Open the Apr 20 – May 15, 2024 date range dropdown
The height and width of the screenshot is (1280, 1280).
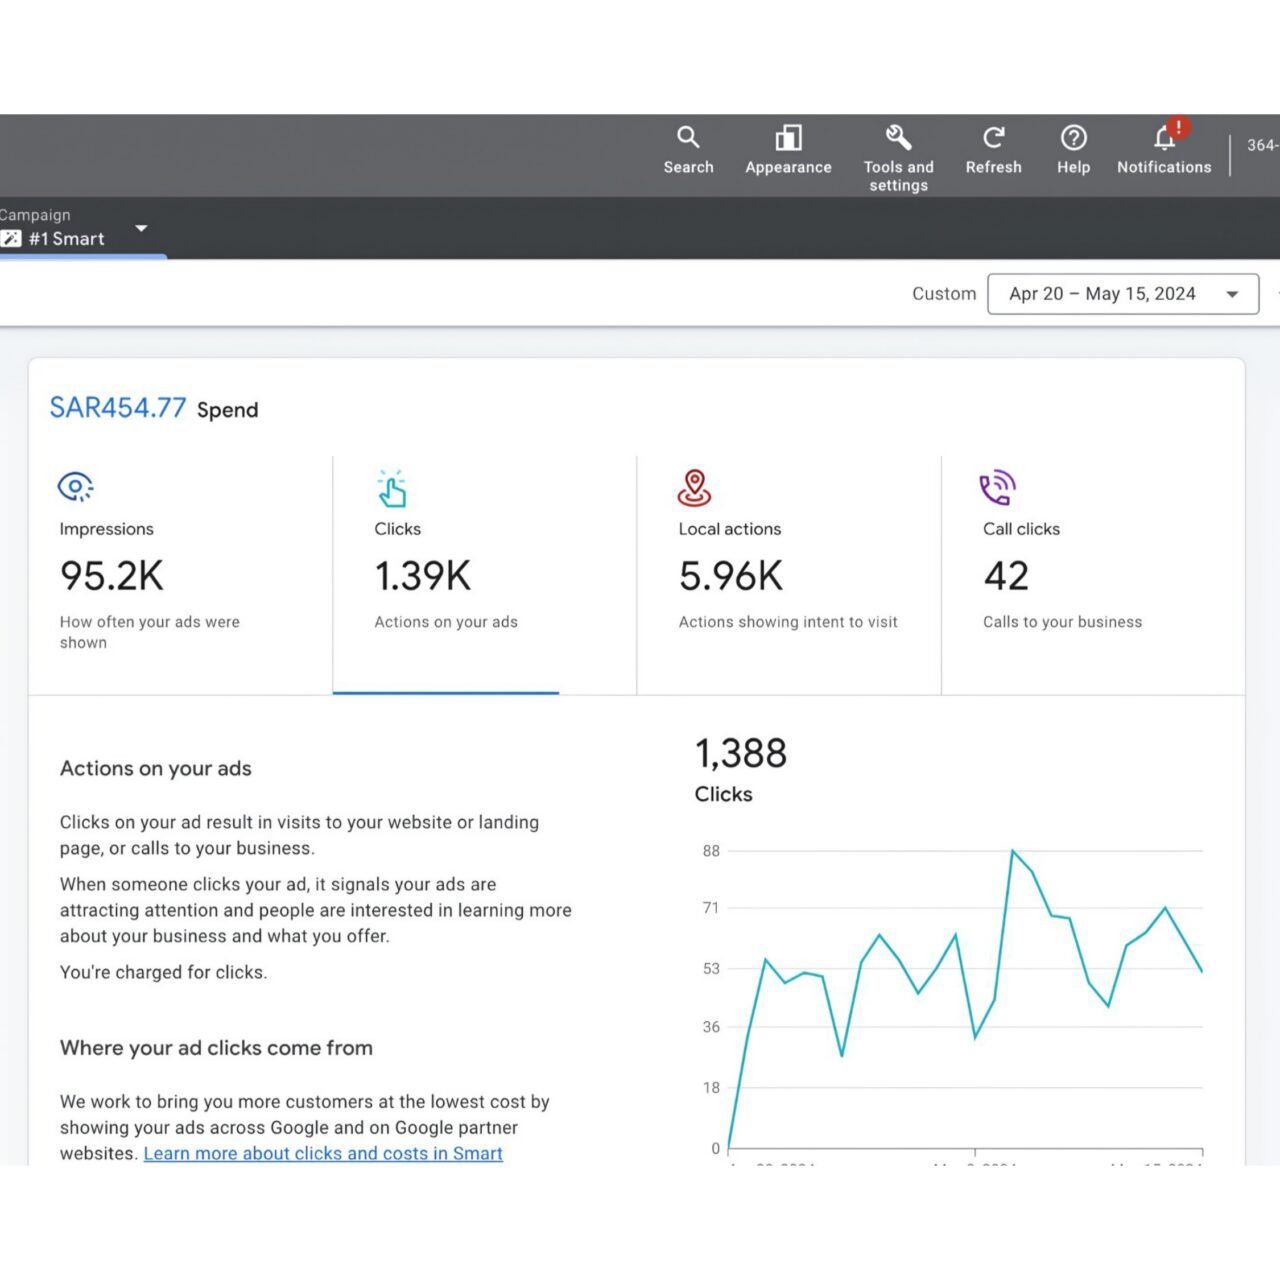pos(1122,294)
